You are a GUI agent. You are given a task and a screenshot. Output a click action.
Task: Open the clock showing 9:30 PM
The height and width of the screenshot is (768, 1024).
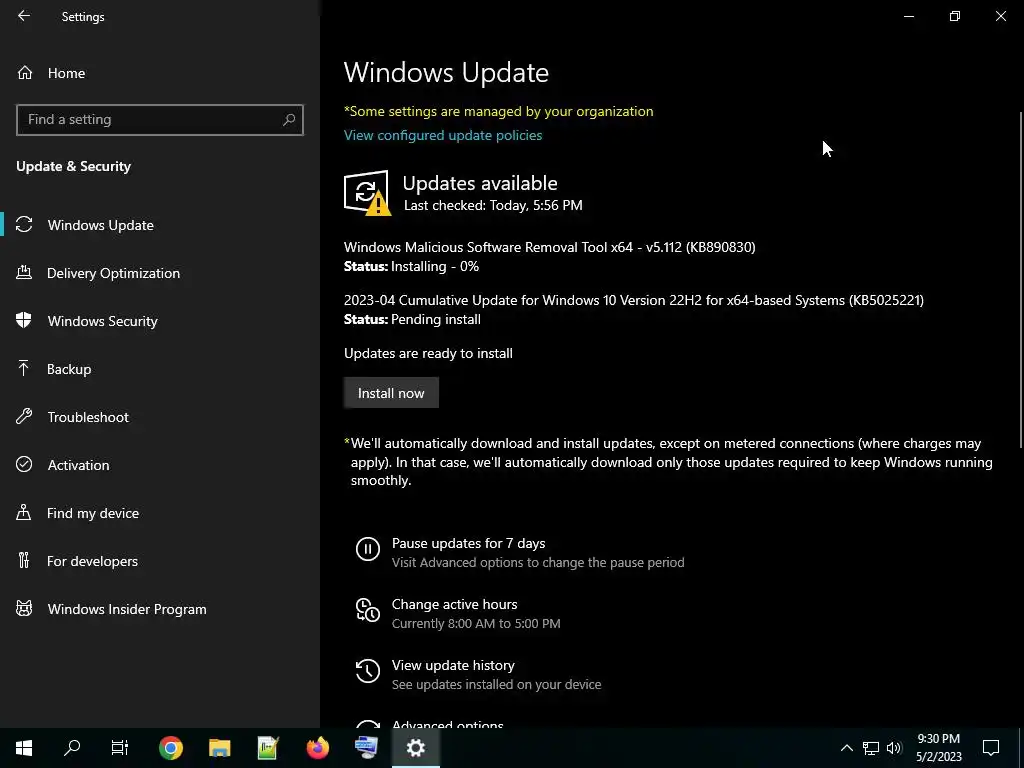click(x=938, y=748)
